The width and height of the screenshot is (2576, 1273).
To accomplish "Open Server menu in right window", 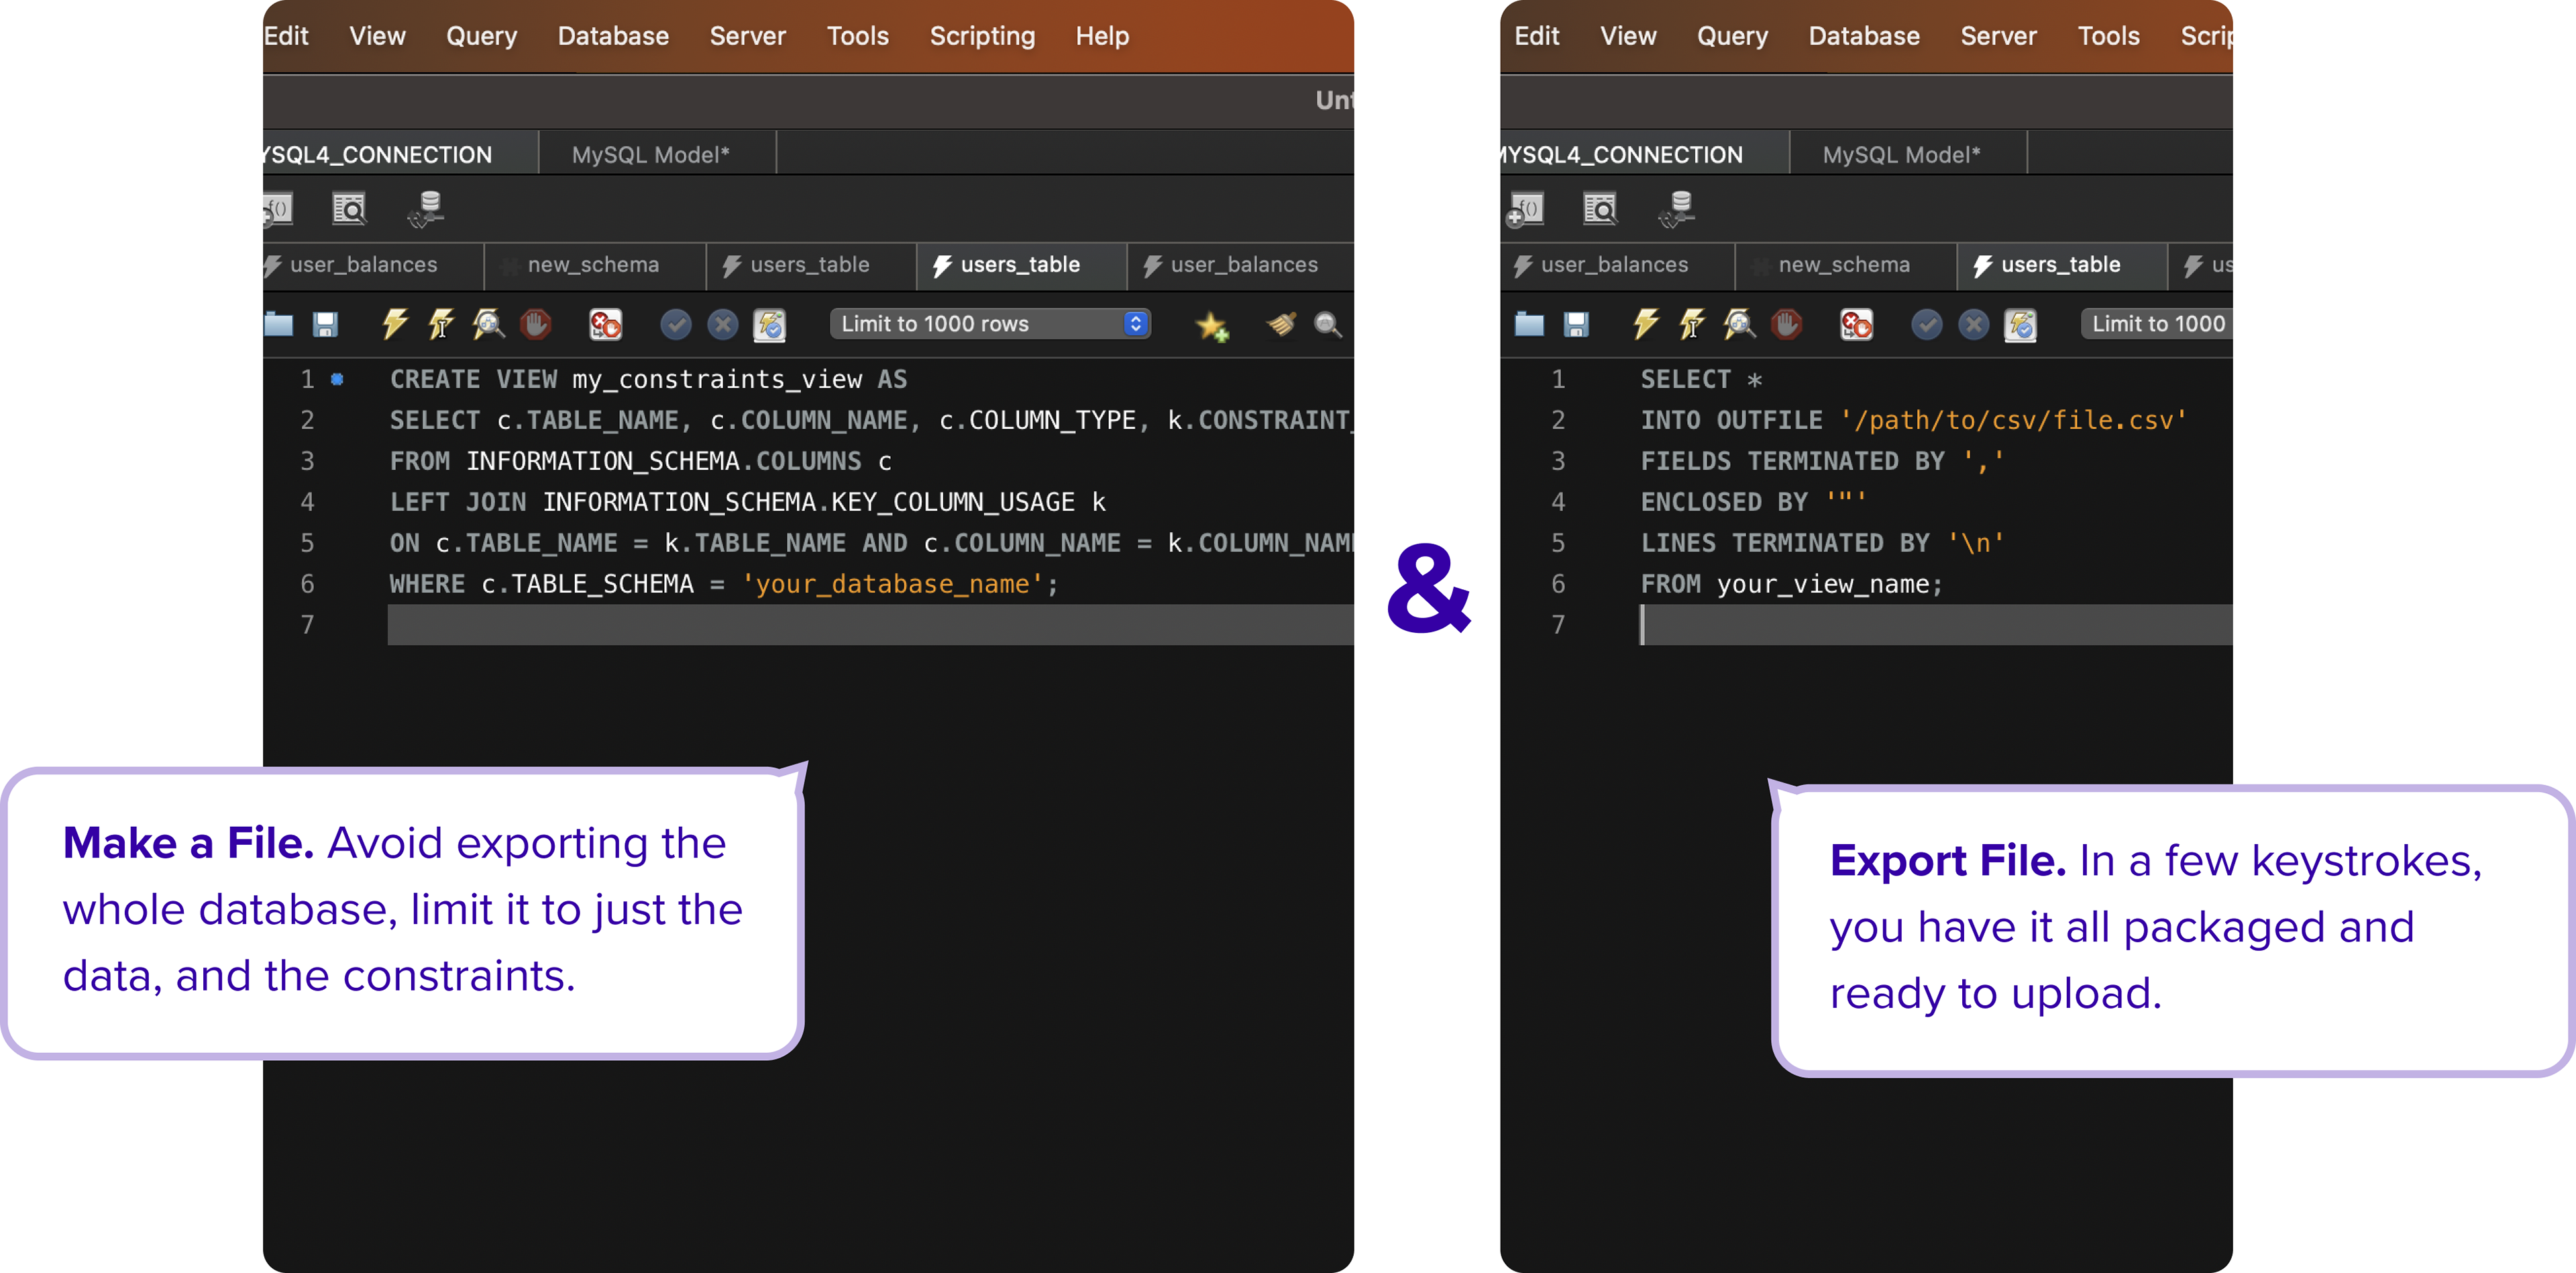I will (x=1998, y=36).
